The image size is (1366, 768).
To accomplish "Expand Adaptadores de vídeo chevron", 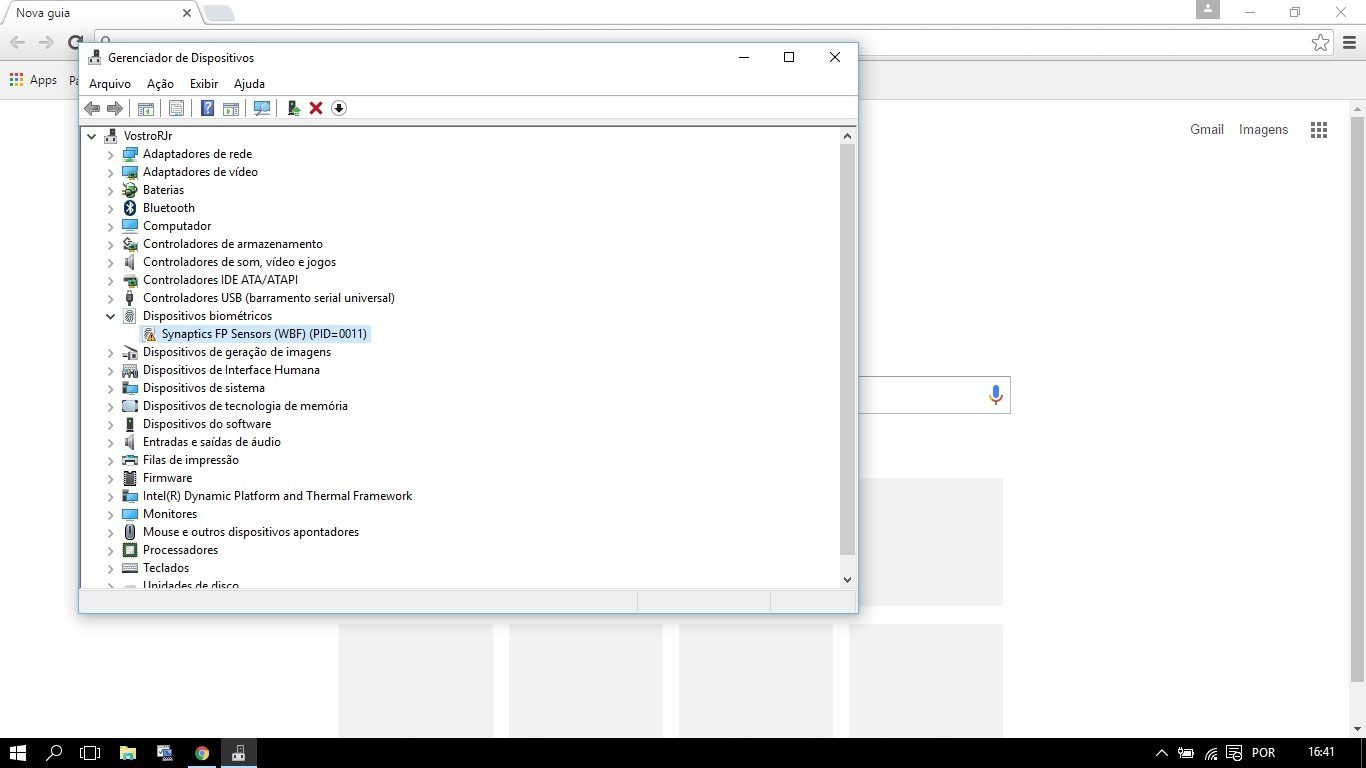I will pos(110,172).
